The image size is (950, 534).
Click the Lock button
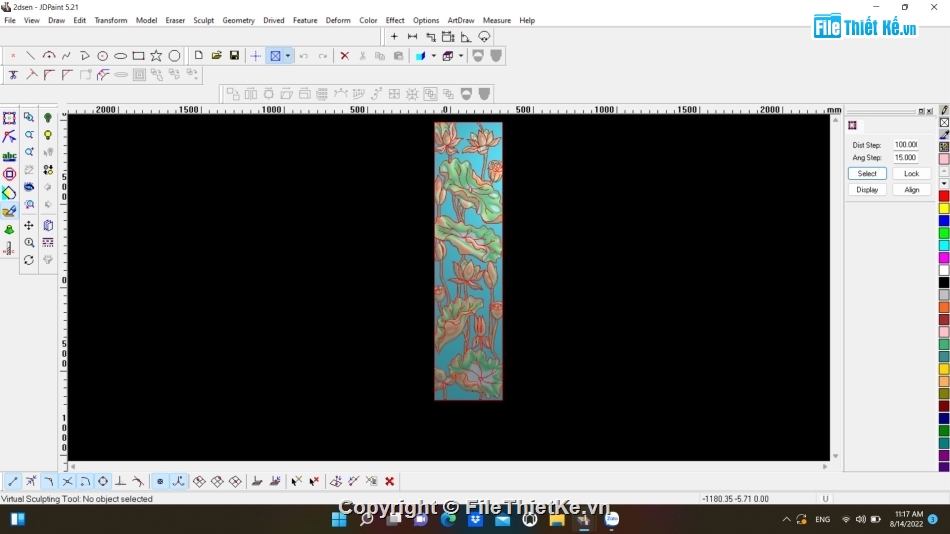pos(911,173)
